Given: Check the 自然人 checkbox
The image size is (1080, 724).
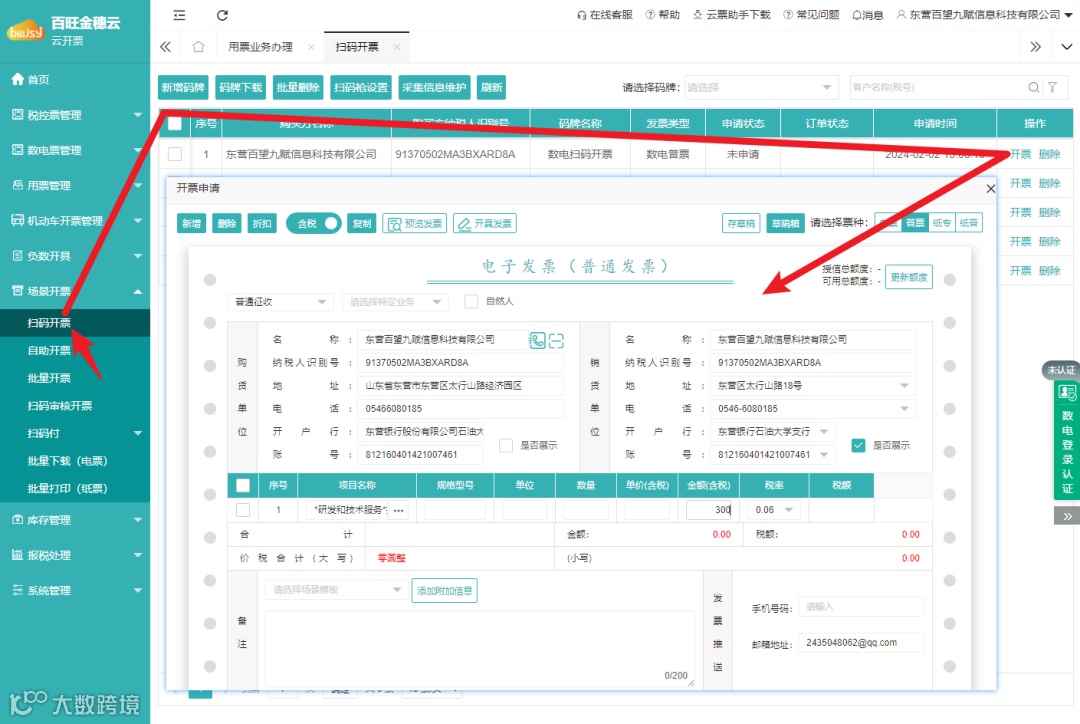Looking at the screenshot, I should pos(471,301).
